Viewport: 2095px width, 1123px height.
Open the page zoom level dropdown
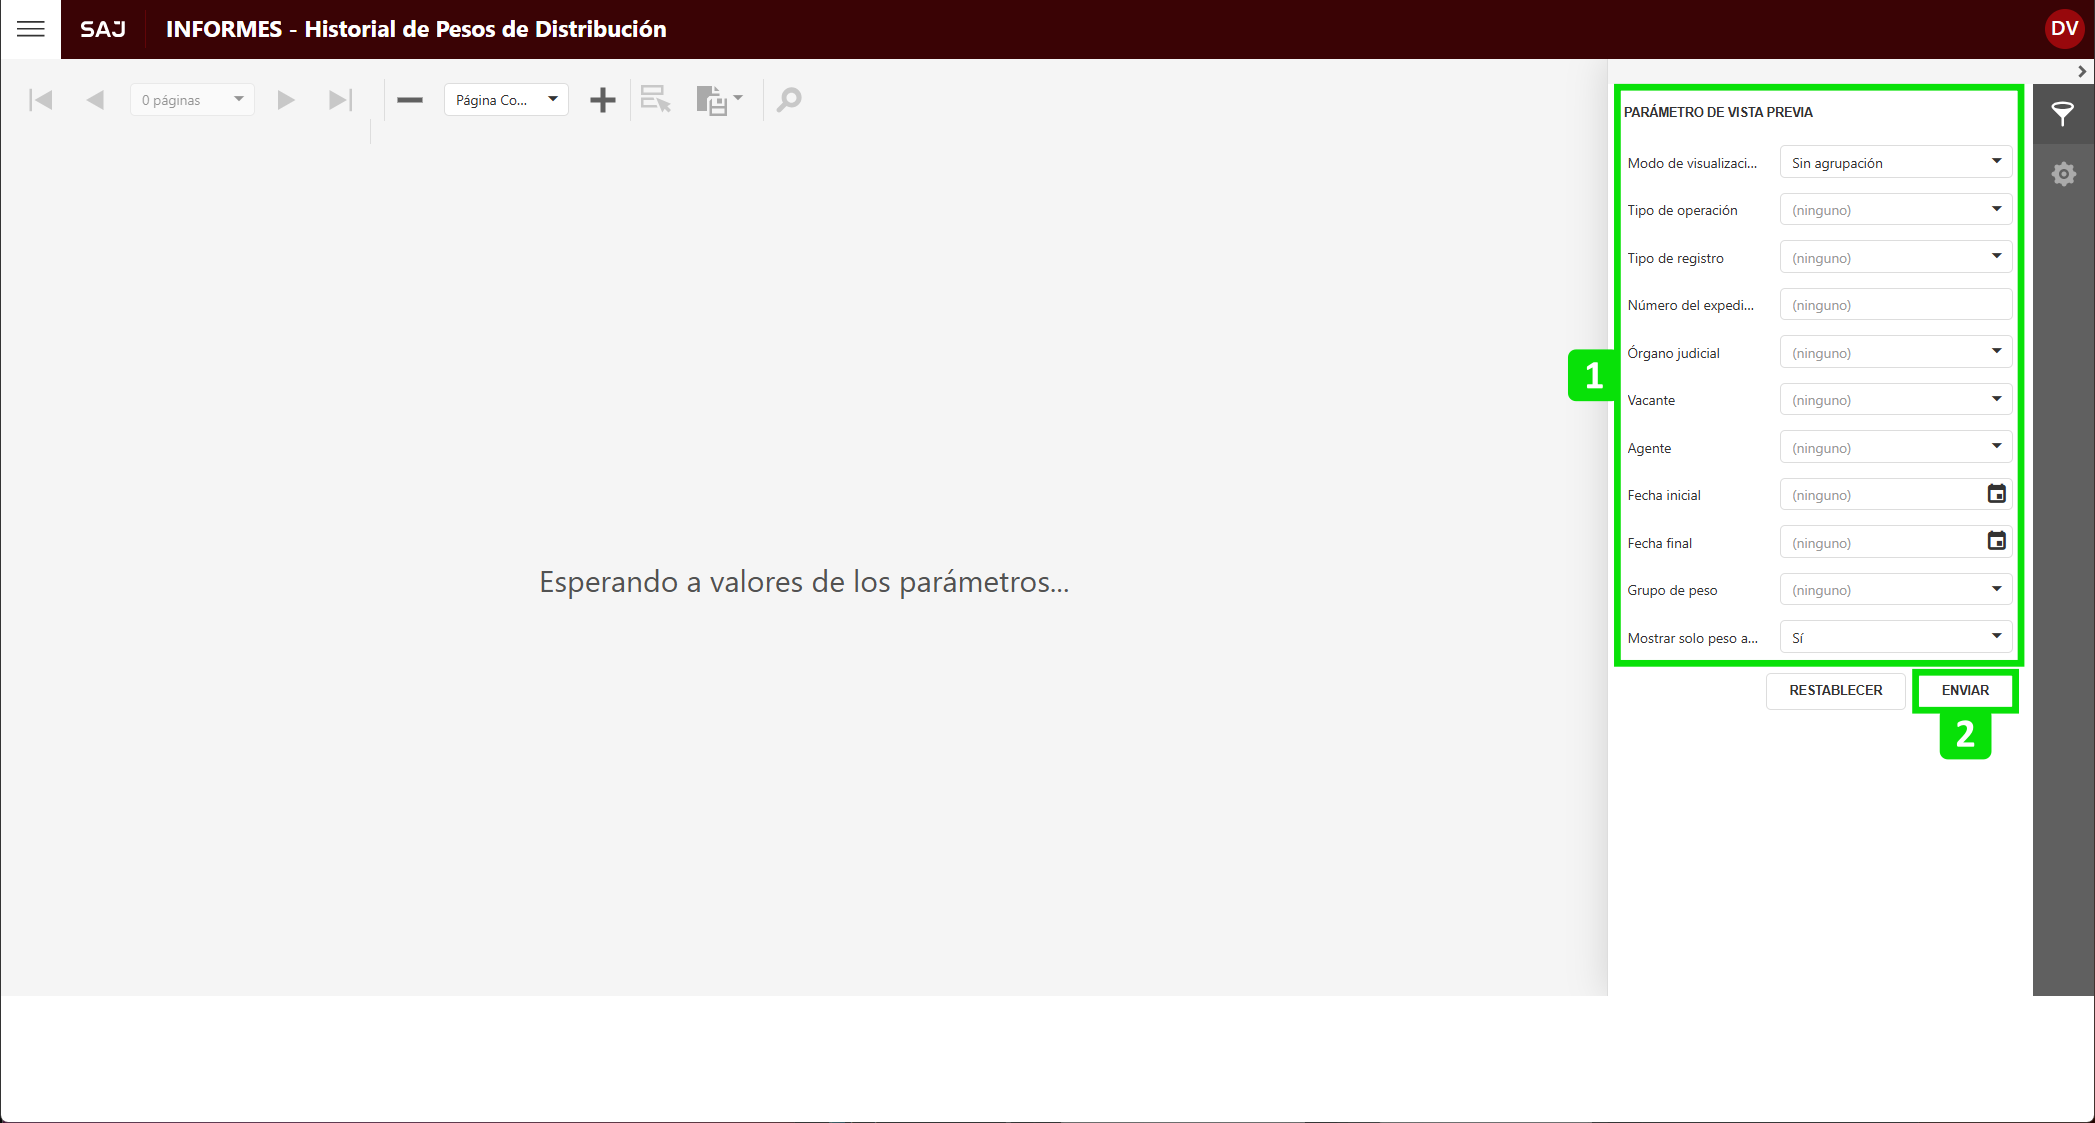pyautogui.click(x=506, y=100)
